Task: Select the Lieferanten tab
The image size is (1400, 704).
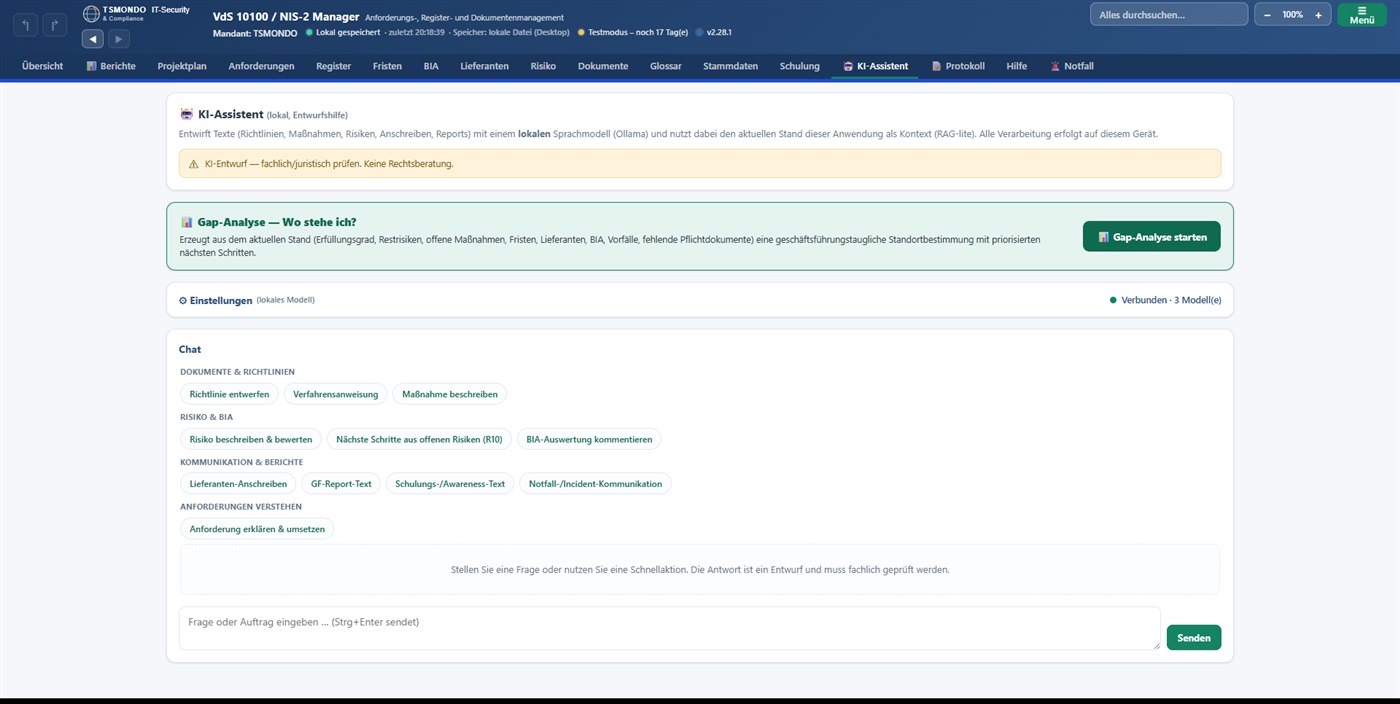Action: click(x=484, y=66)
